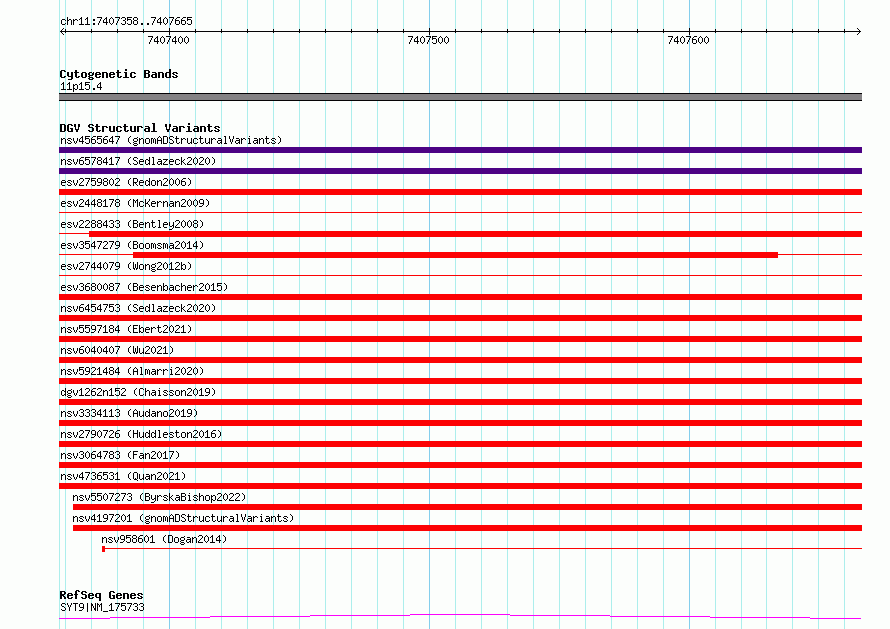Click the 7407400 ruler tick label
Image resolution: width=890 pixels, height=629 pixels.
tap(168, 40)
